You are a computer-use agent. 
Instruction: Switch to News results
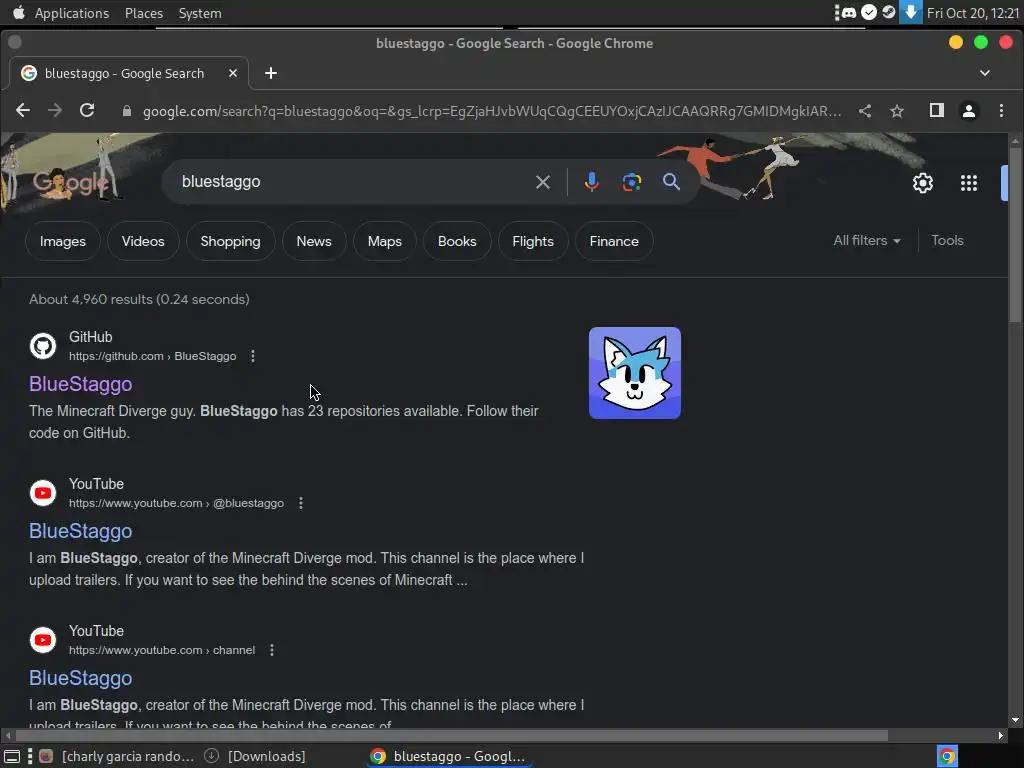314,241
